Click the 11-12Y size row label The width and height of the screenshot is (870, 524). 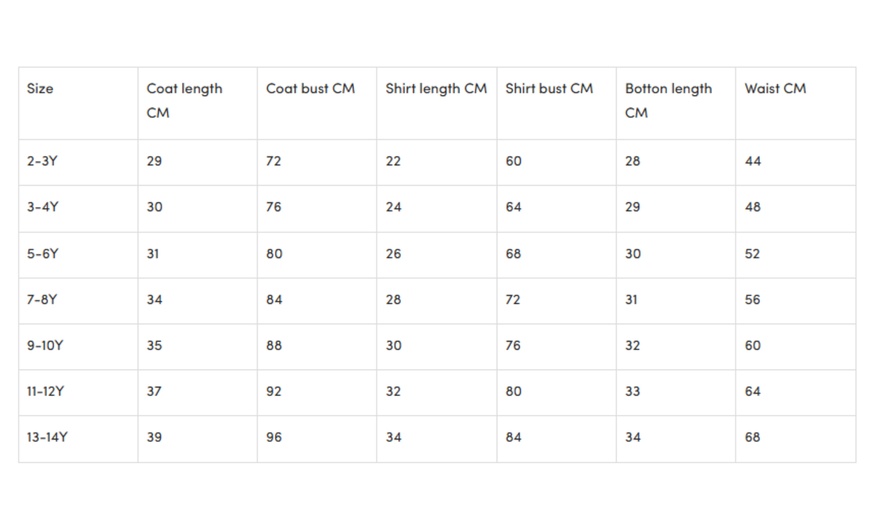pyautogui.click(x=45, y=392)
